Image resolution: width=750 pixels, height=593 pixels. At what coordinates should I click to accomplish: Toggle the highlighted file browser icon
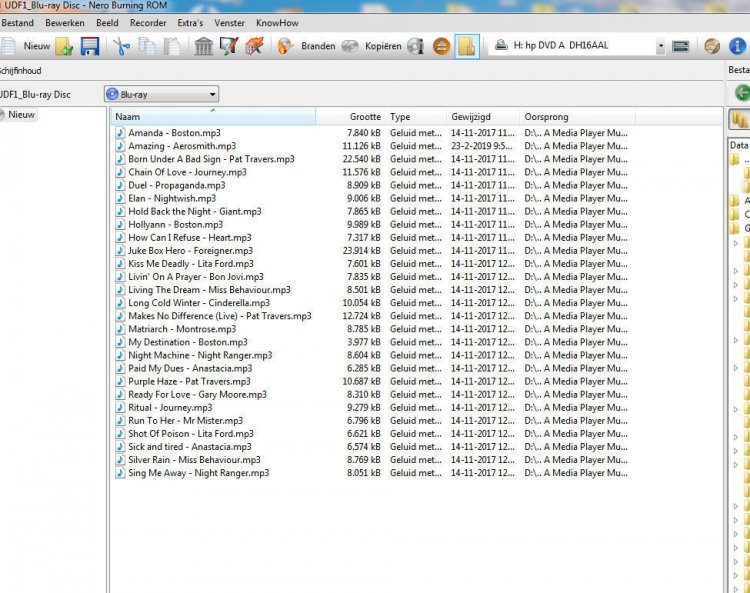[x=466, y=46]
